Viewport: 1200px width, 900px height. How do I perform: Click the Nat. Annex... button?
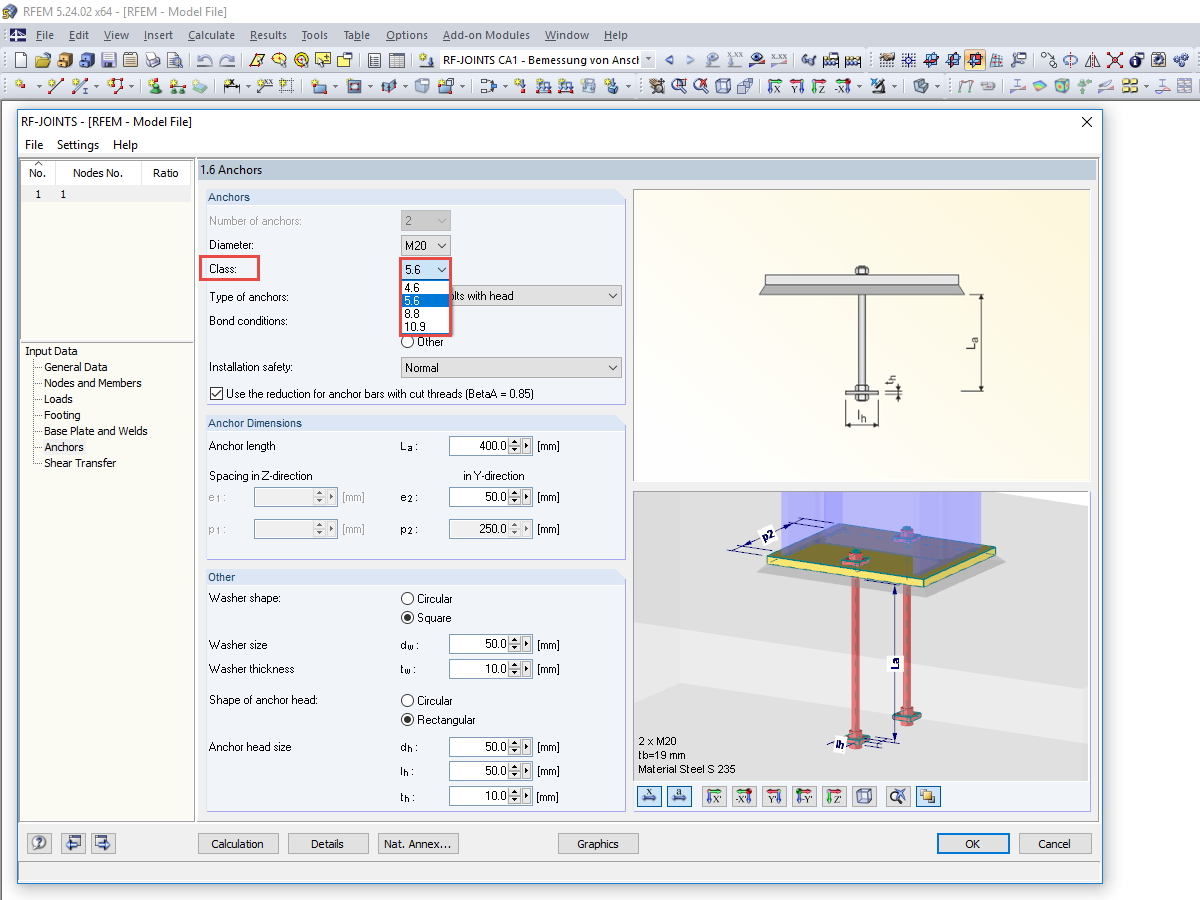pos(418,844)
